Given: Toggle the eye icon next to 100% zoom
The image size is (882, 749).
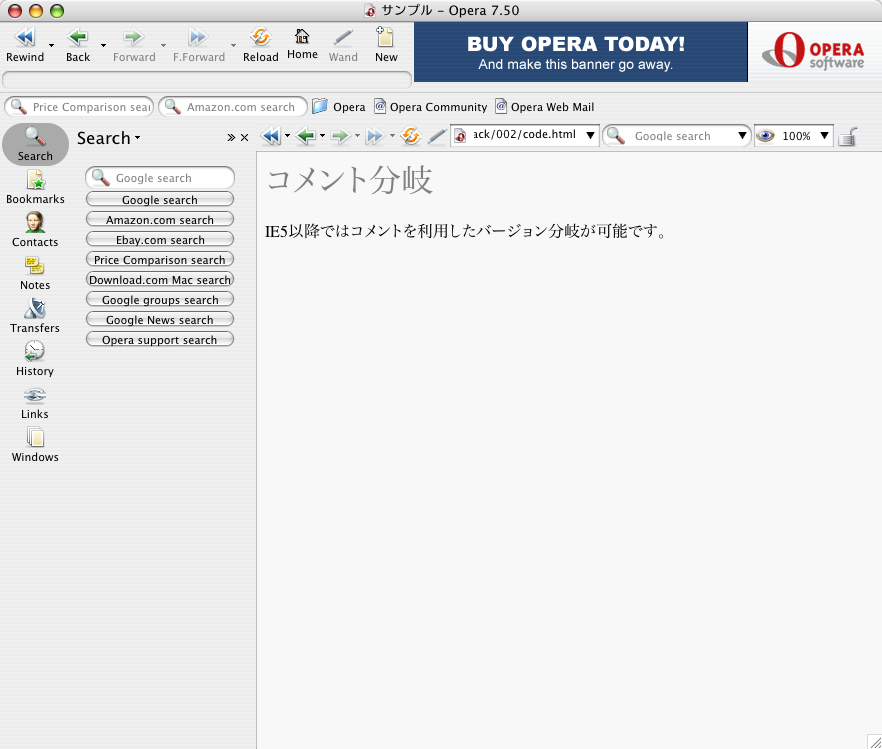Looking at the screenshot, I should coord(765,136).
